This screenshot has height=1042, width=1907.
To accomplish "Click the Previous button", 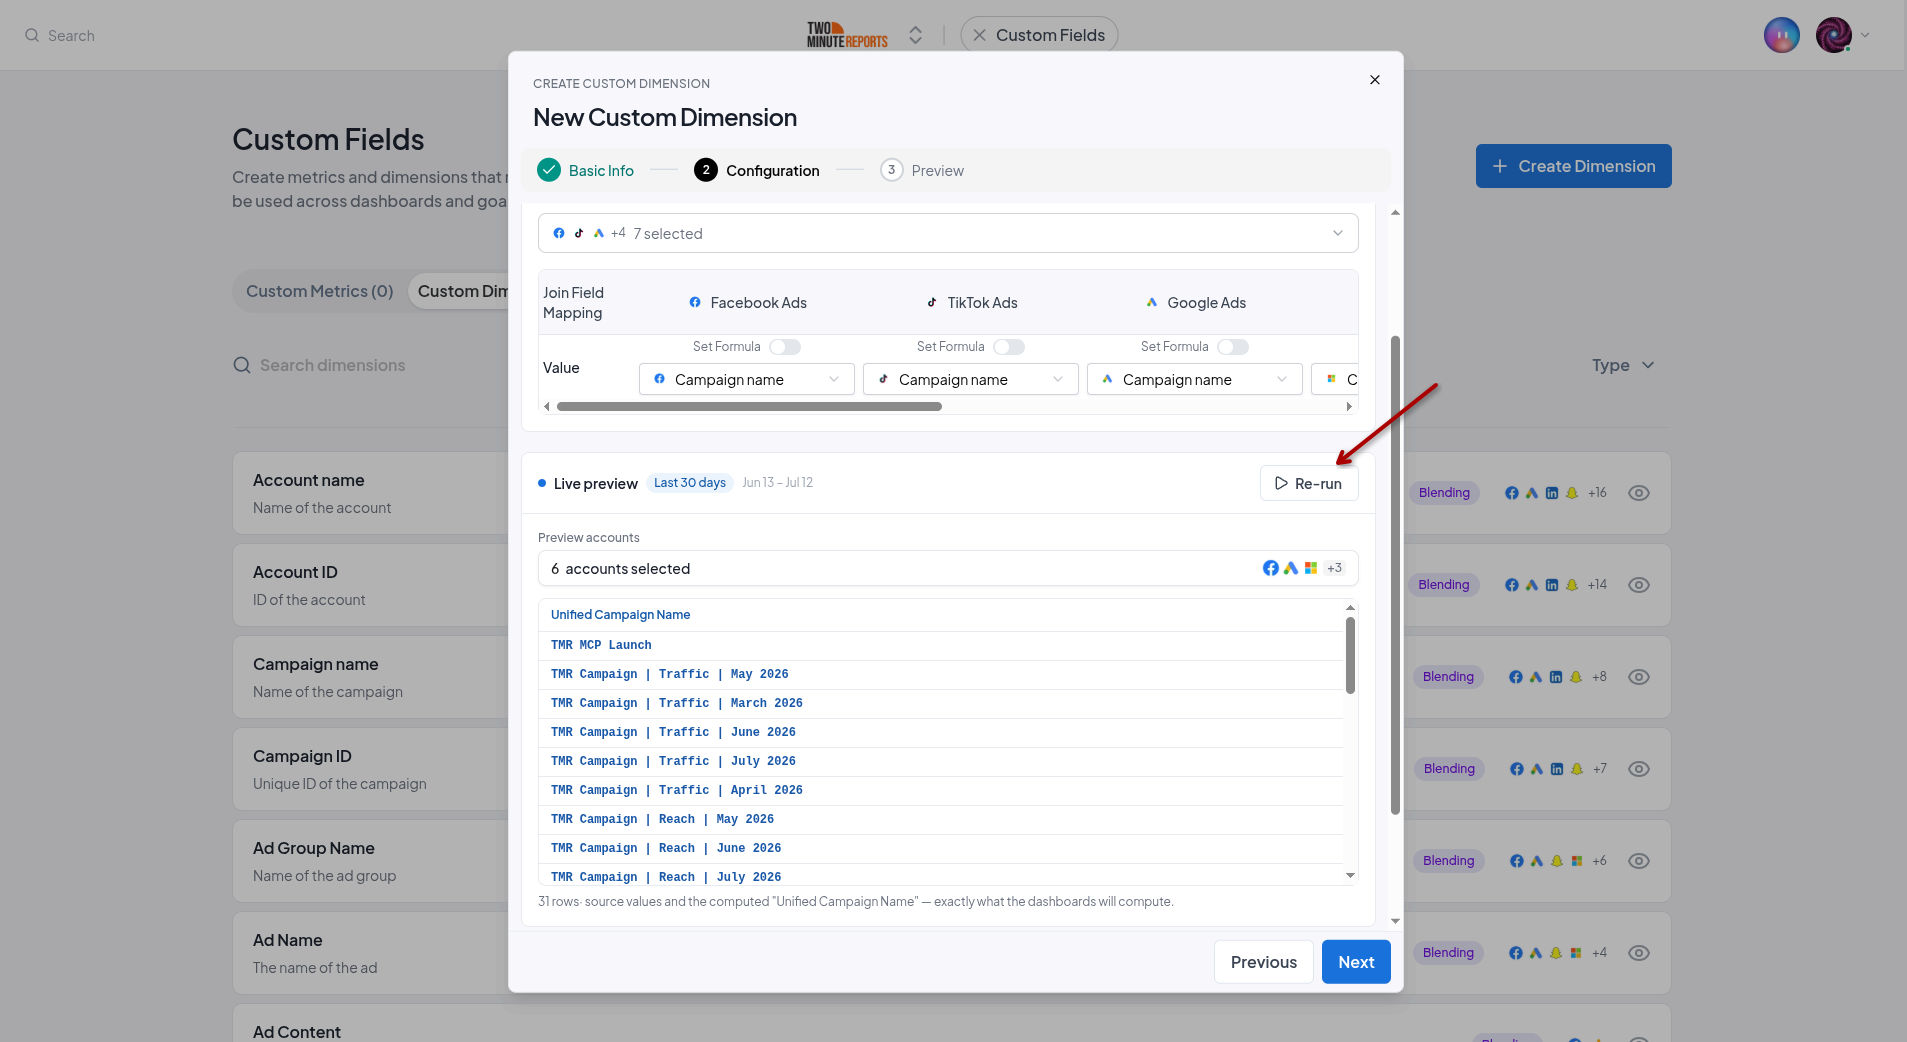I will pos(1264,962).
